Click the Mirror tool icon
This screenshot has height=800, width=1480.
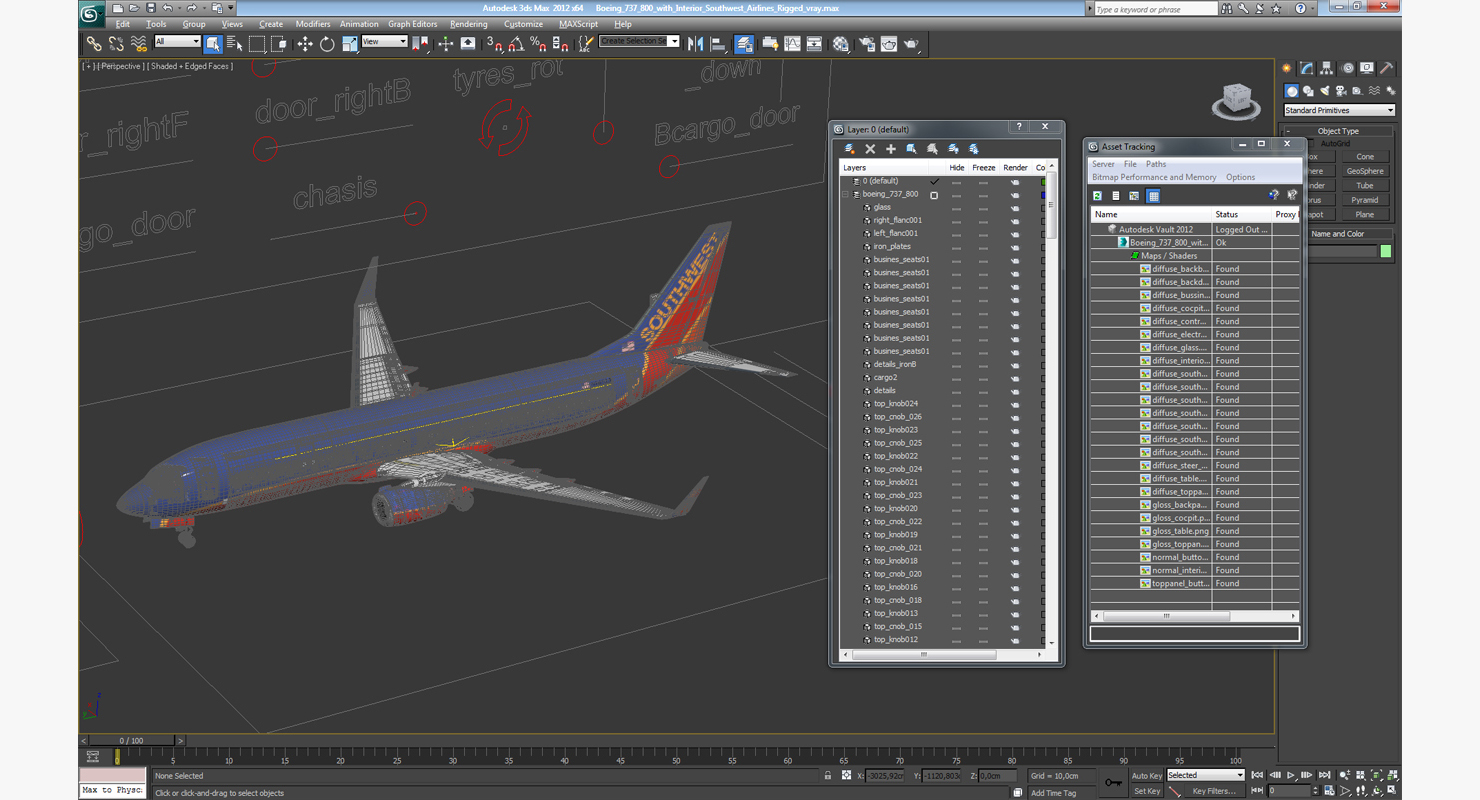(695, 44)
